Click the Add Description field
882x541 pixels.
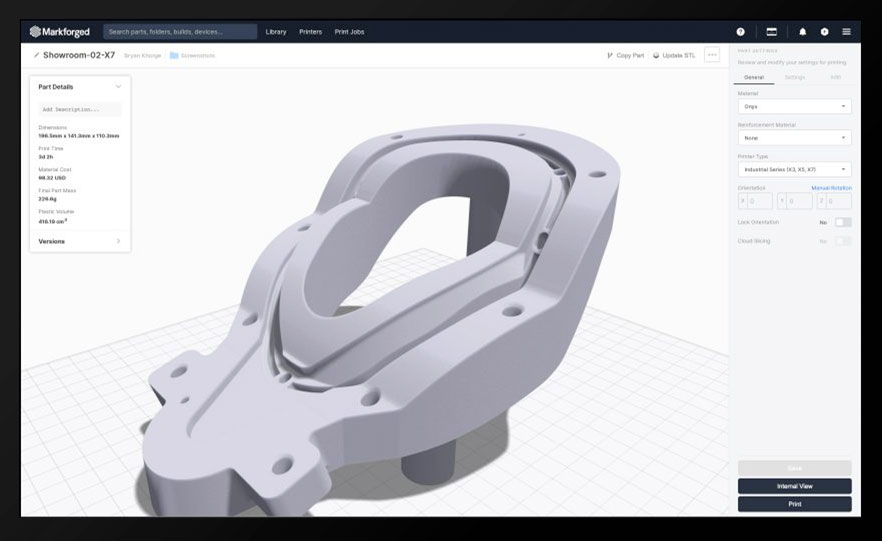pos(80,109)
